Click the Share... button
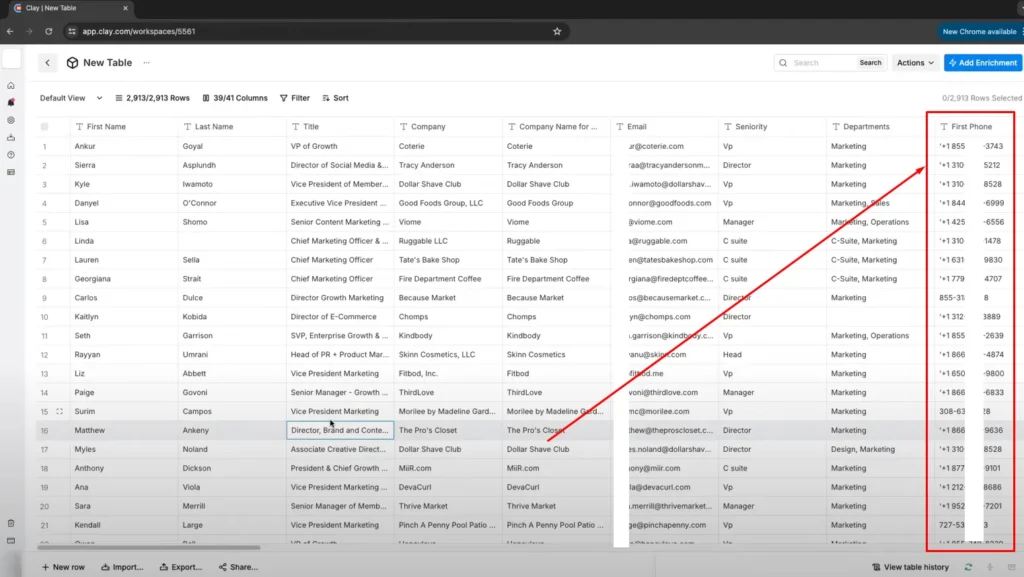The height and width of the screenshot is (577, 1024). click(x=238, y=567)
